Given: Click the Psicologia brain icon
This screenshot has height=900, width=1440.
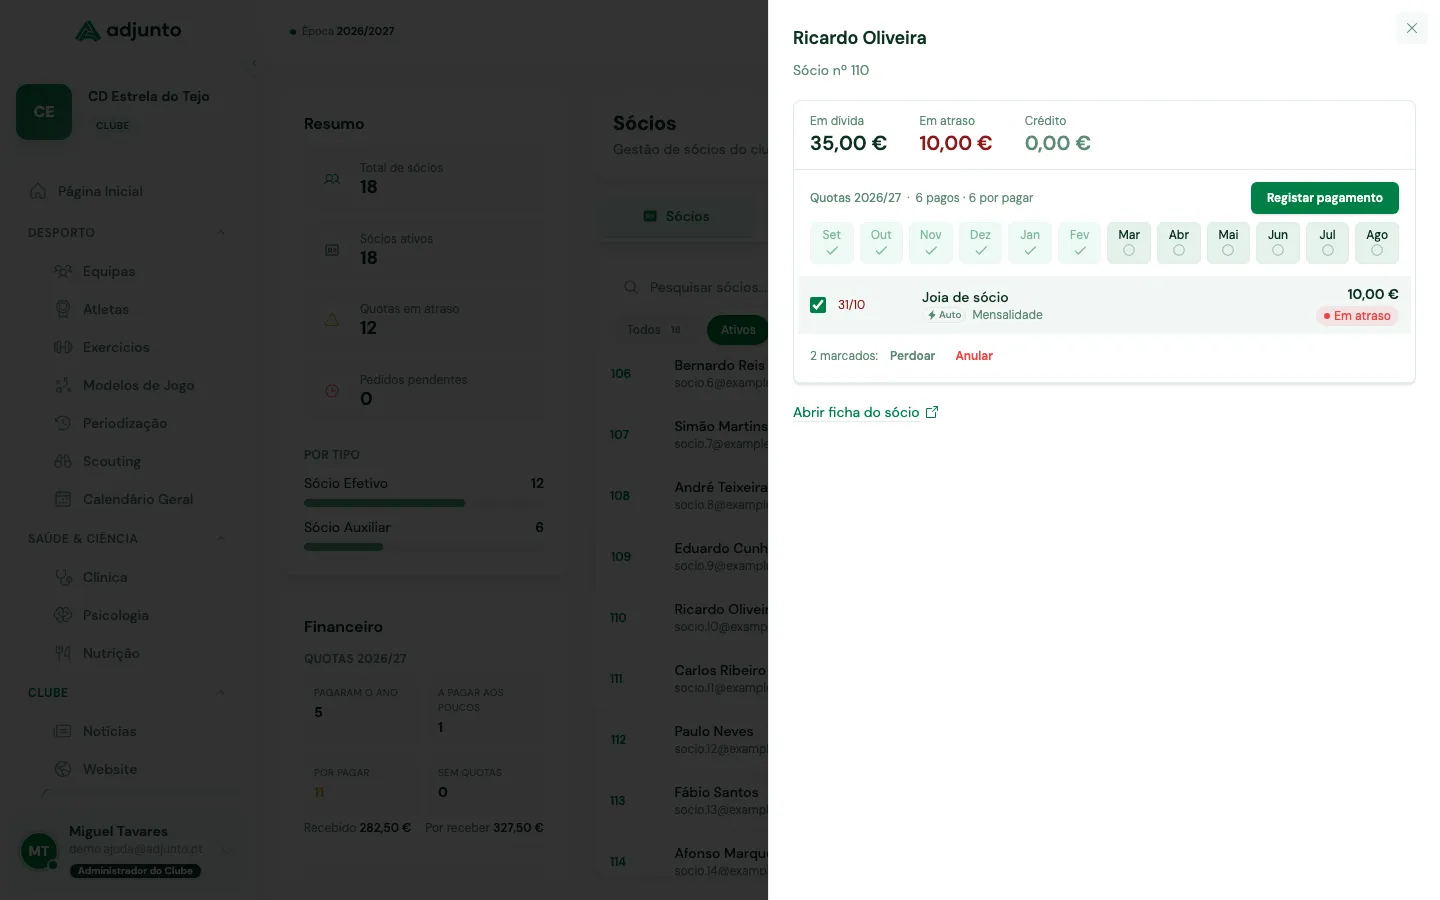Looking at the screenshot, I should pyautogui.click(x=63, y=615).
